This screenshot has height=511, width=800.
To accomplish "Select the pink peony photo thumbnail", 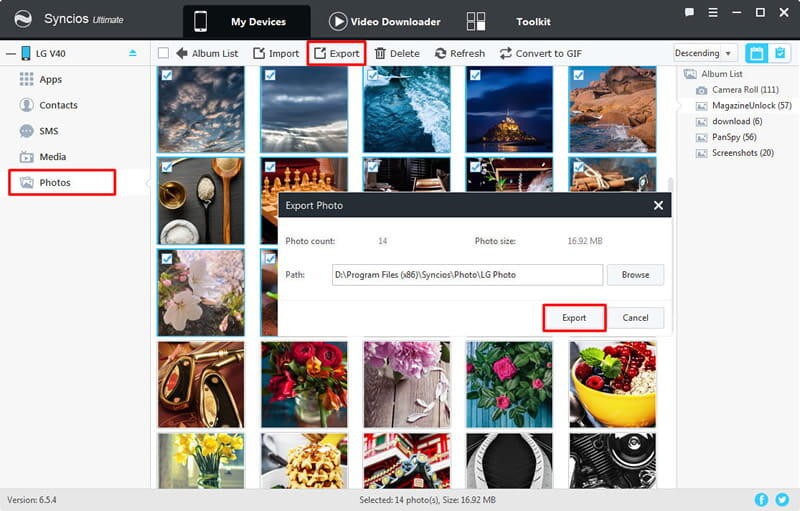I will coord(407,385).
